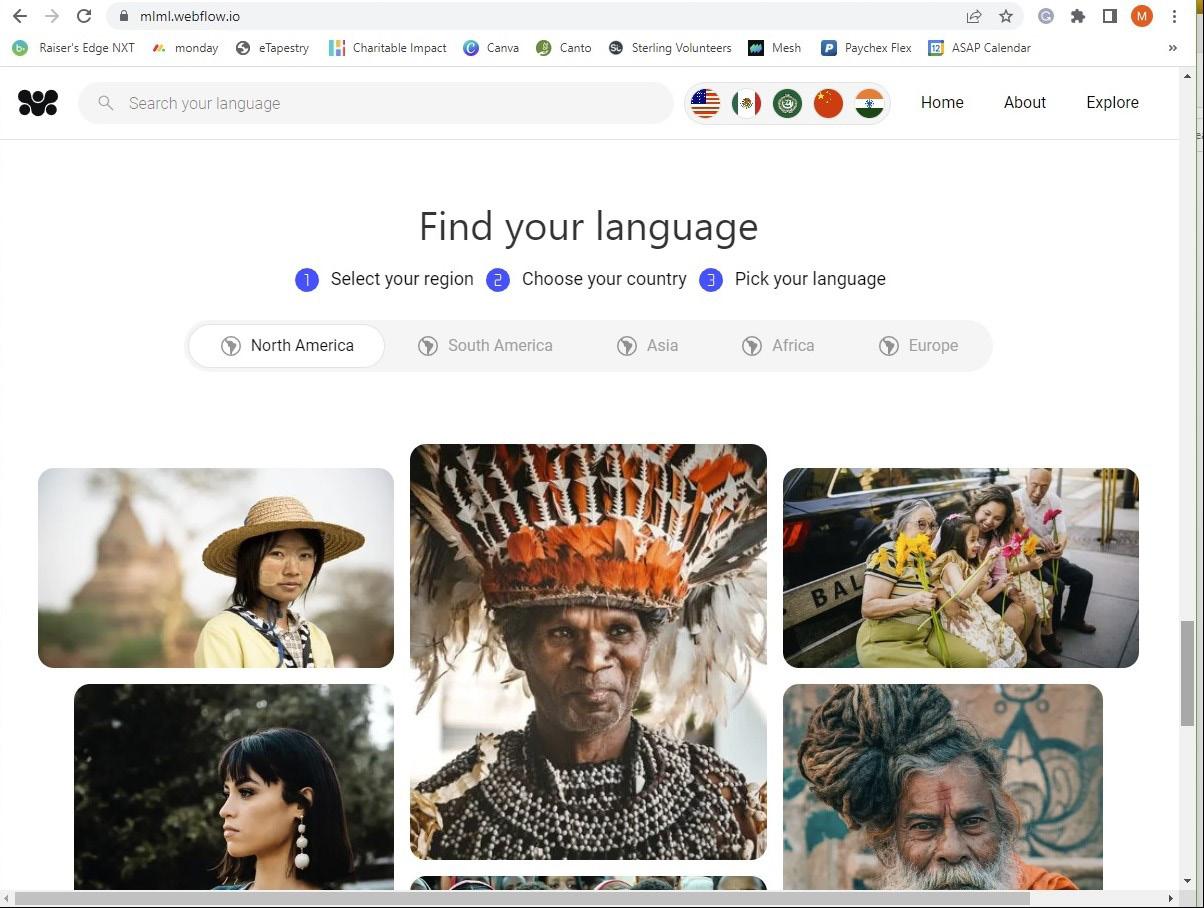The image size is (1204, 908).
Task: Open Raiser's Edge NXT bookmark
Action: pos(73,47)
